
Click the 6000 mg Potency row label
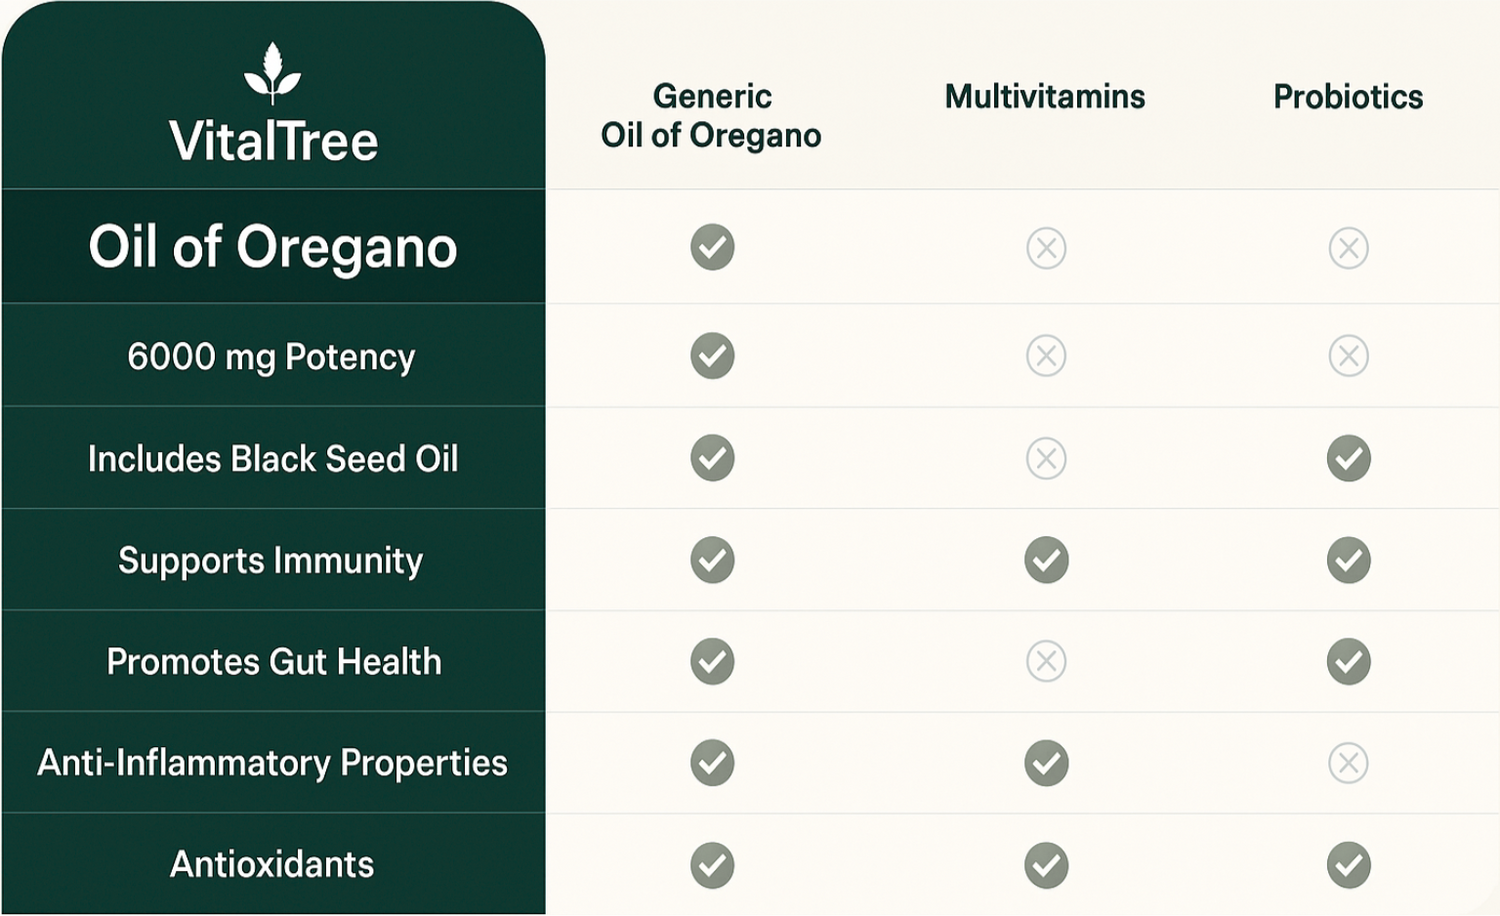point(271,357)
